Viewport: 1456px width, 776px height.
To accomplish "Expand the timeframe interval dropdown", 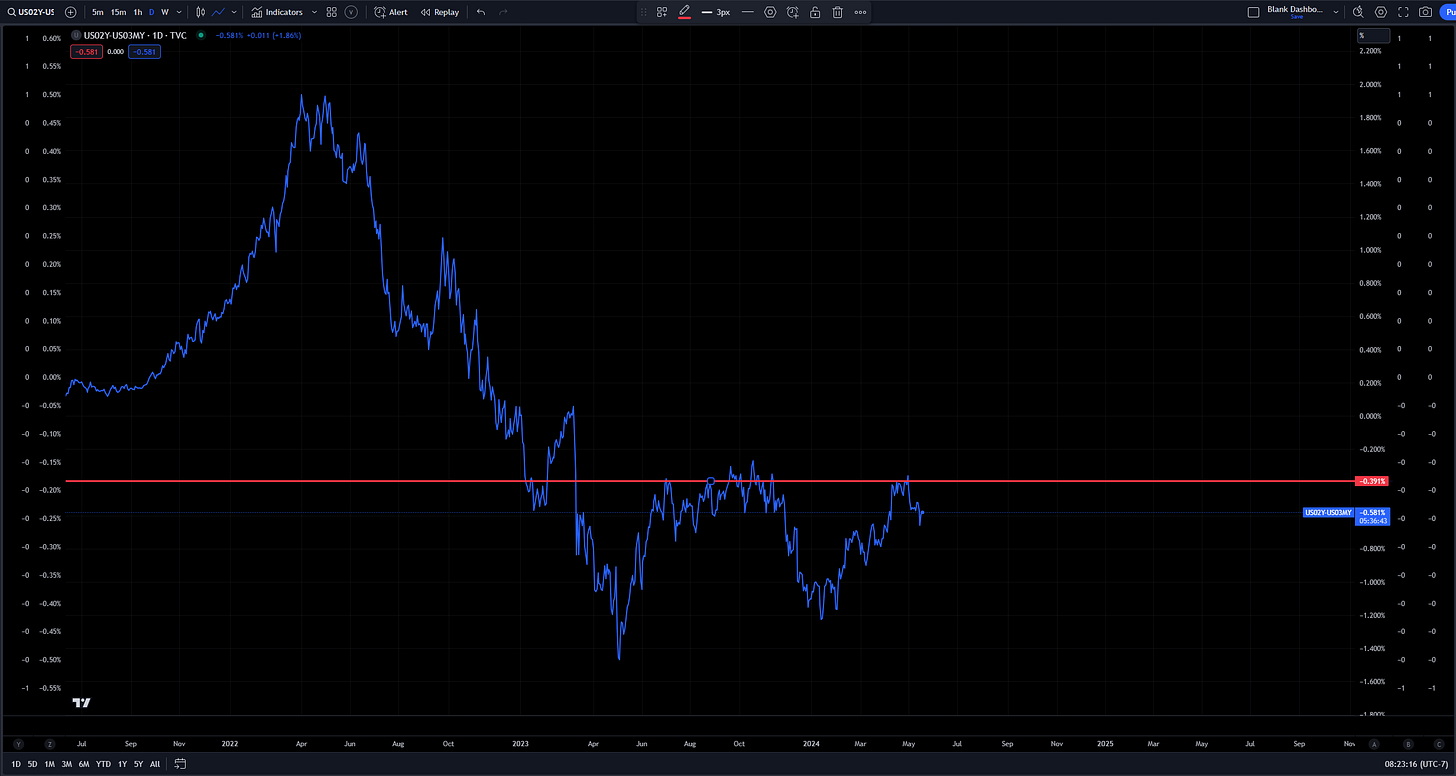I will coord(178,12).
